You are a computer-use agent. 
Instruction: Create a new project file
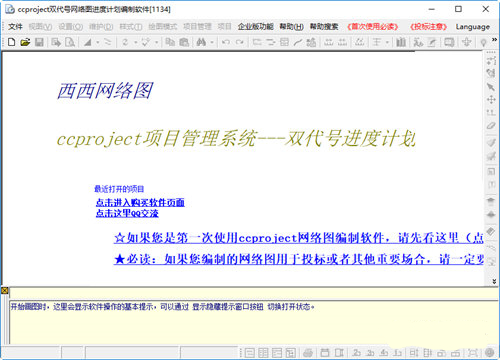click(12, 42)
